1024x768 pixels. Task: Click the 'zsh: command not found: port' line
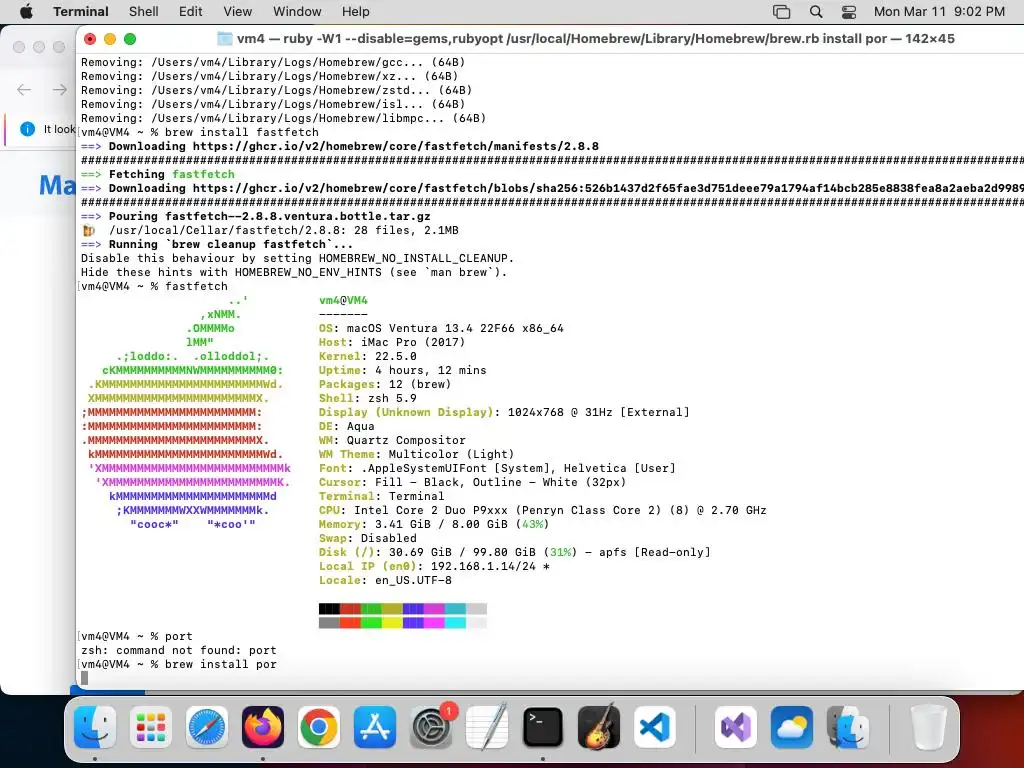(179, 650)
